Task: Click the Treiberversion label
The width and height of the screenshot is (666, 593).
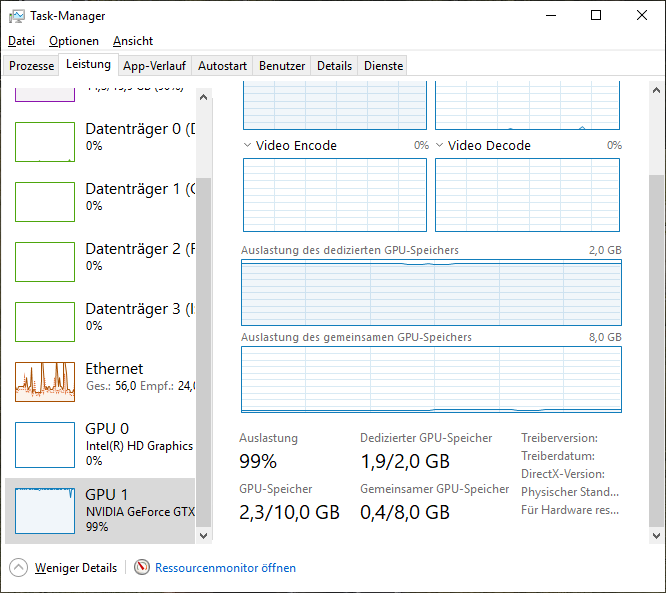Action: (x=559, y=438)
